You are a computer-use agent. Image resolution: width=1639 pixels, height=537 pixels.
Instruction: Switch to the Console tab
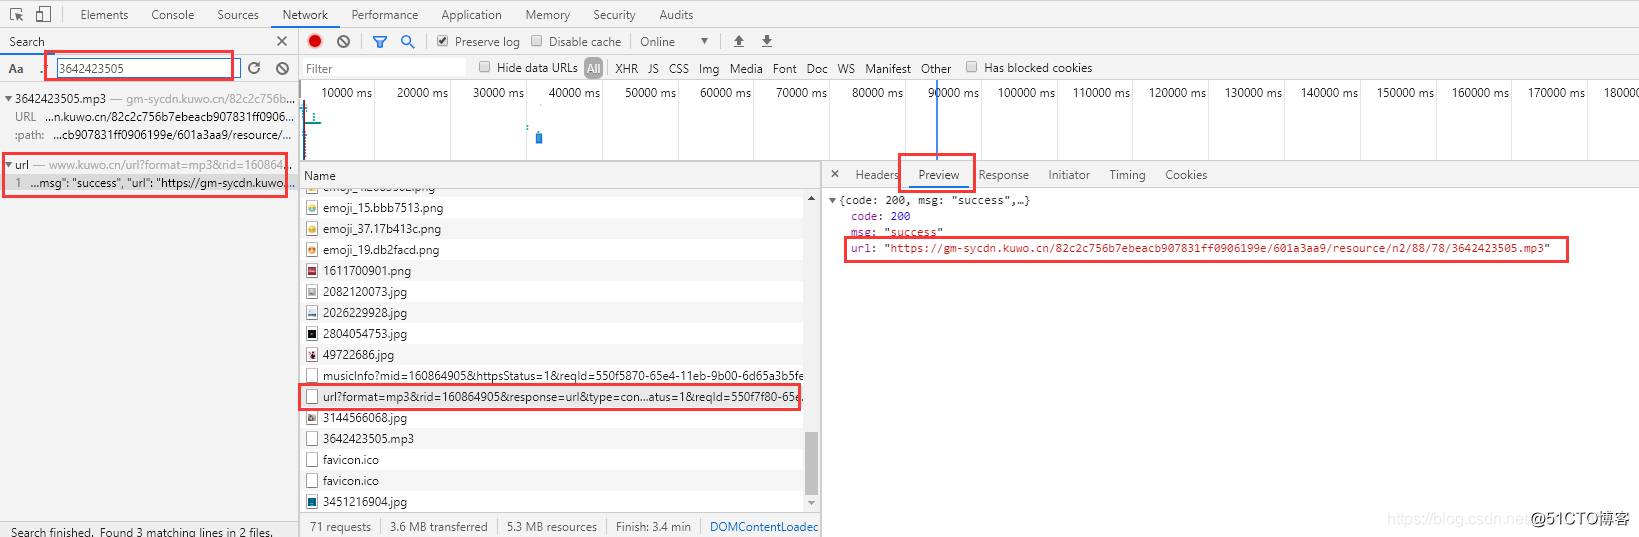click(173, 14)
